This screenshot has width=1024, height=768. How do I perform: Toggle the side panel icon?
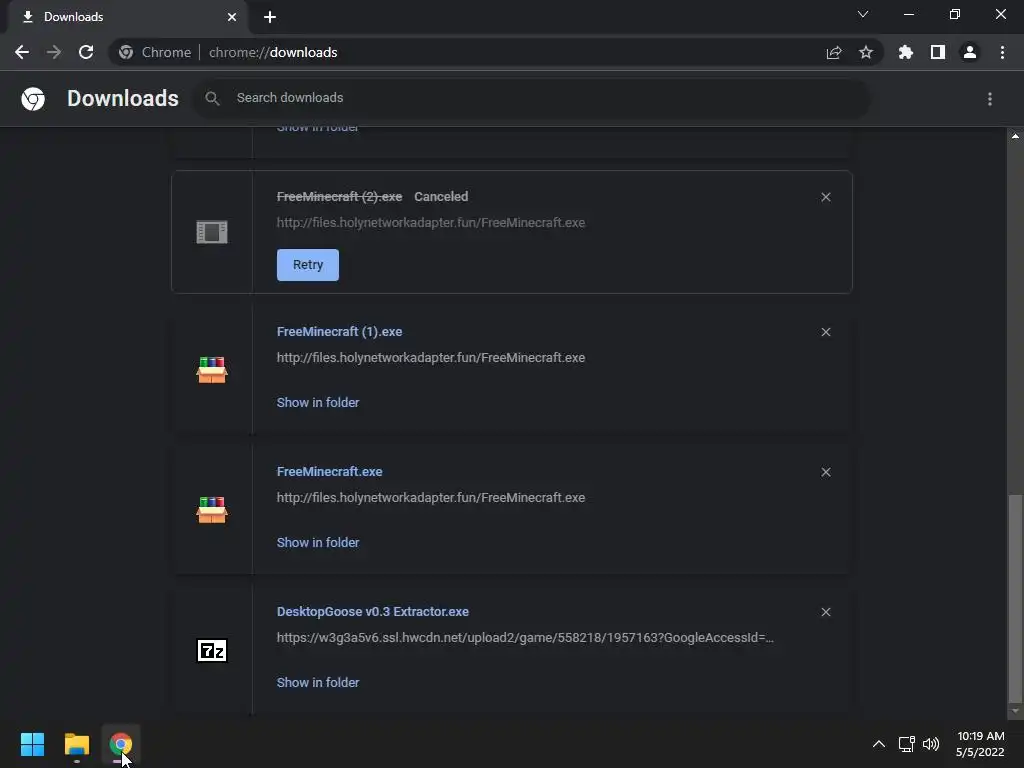click(938, 52)
